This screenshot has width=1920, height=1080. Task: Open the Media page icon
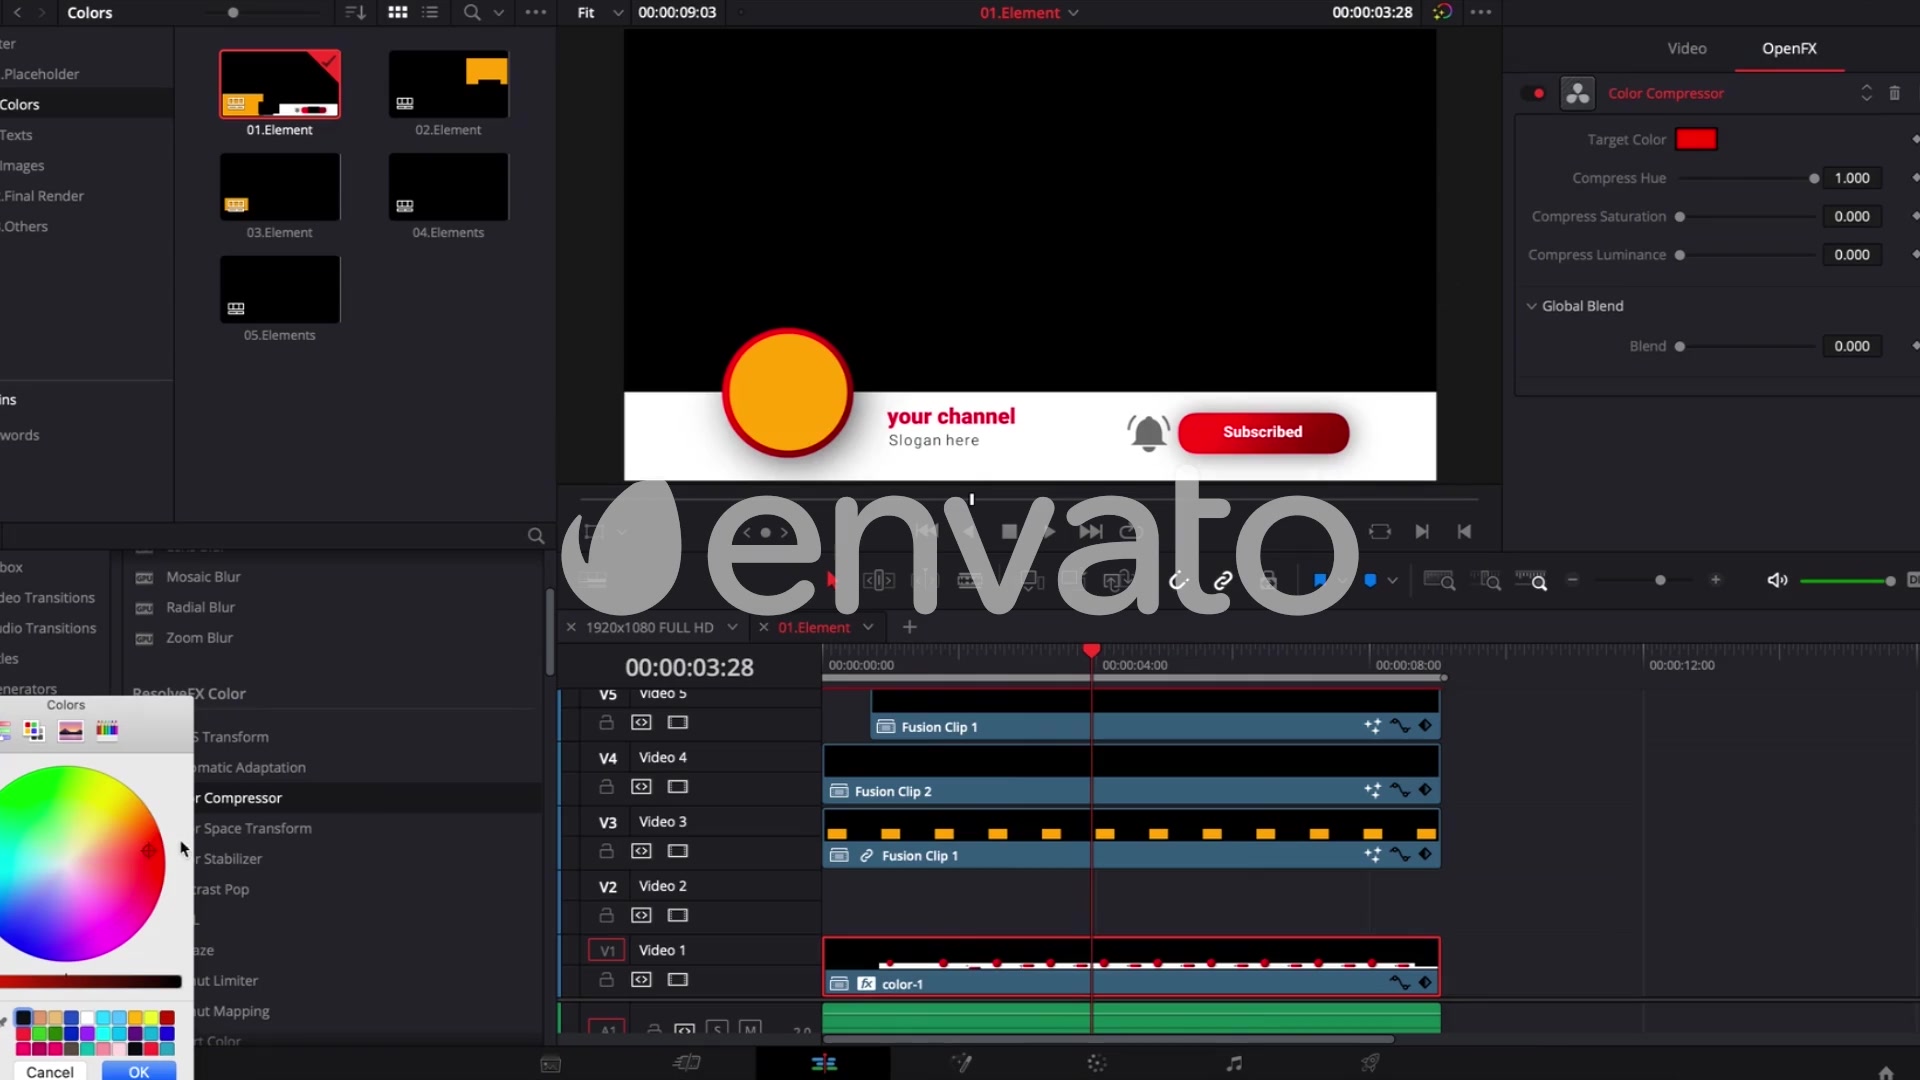(x=551, y=1064)
